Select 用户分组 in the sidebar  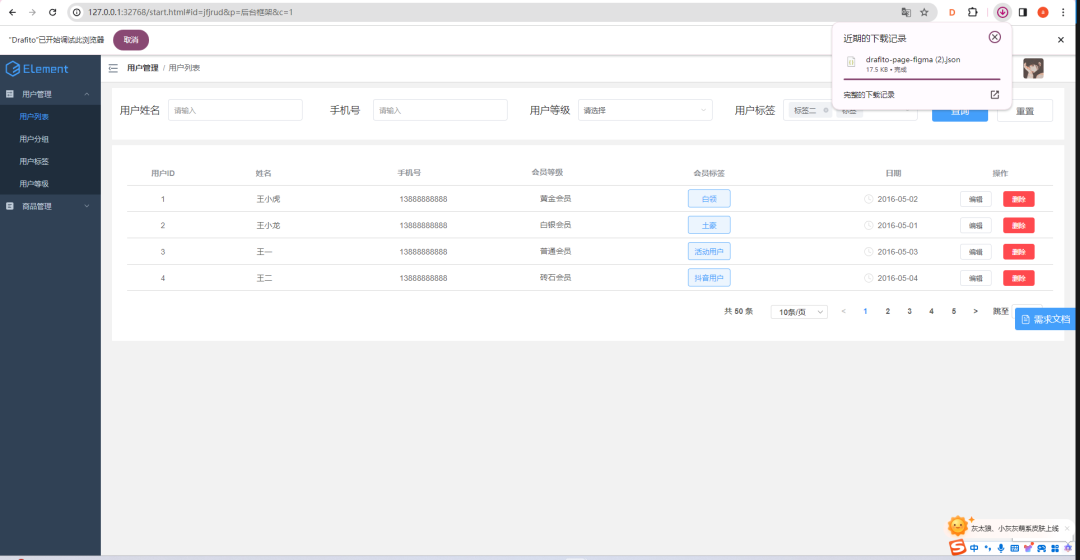point(50,139)
